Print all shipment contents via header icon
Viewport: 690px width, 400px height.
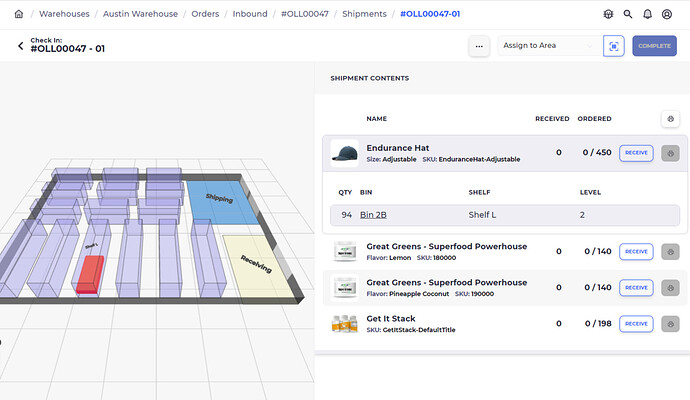pos(670,119)
